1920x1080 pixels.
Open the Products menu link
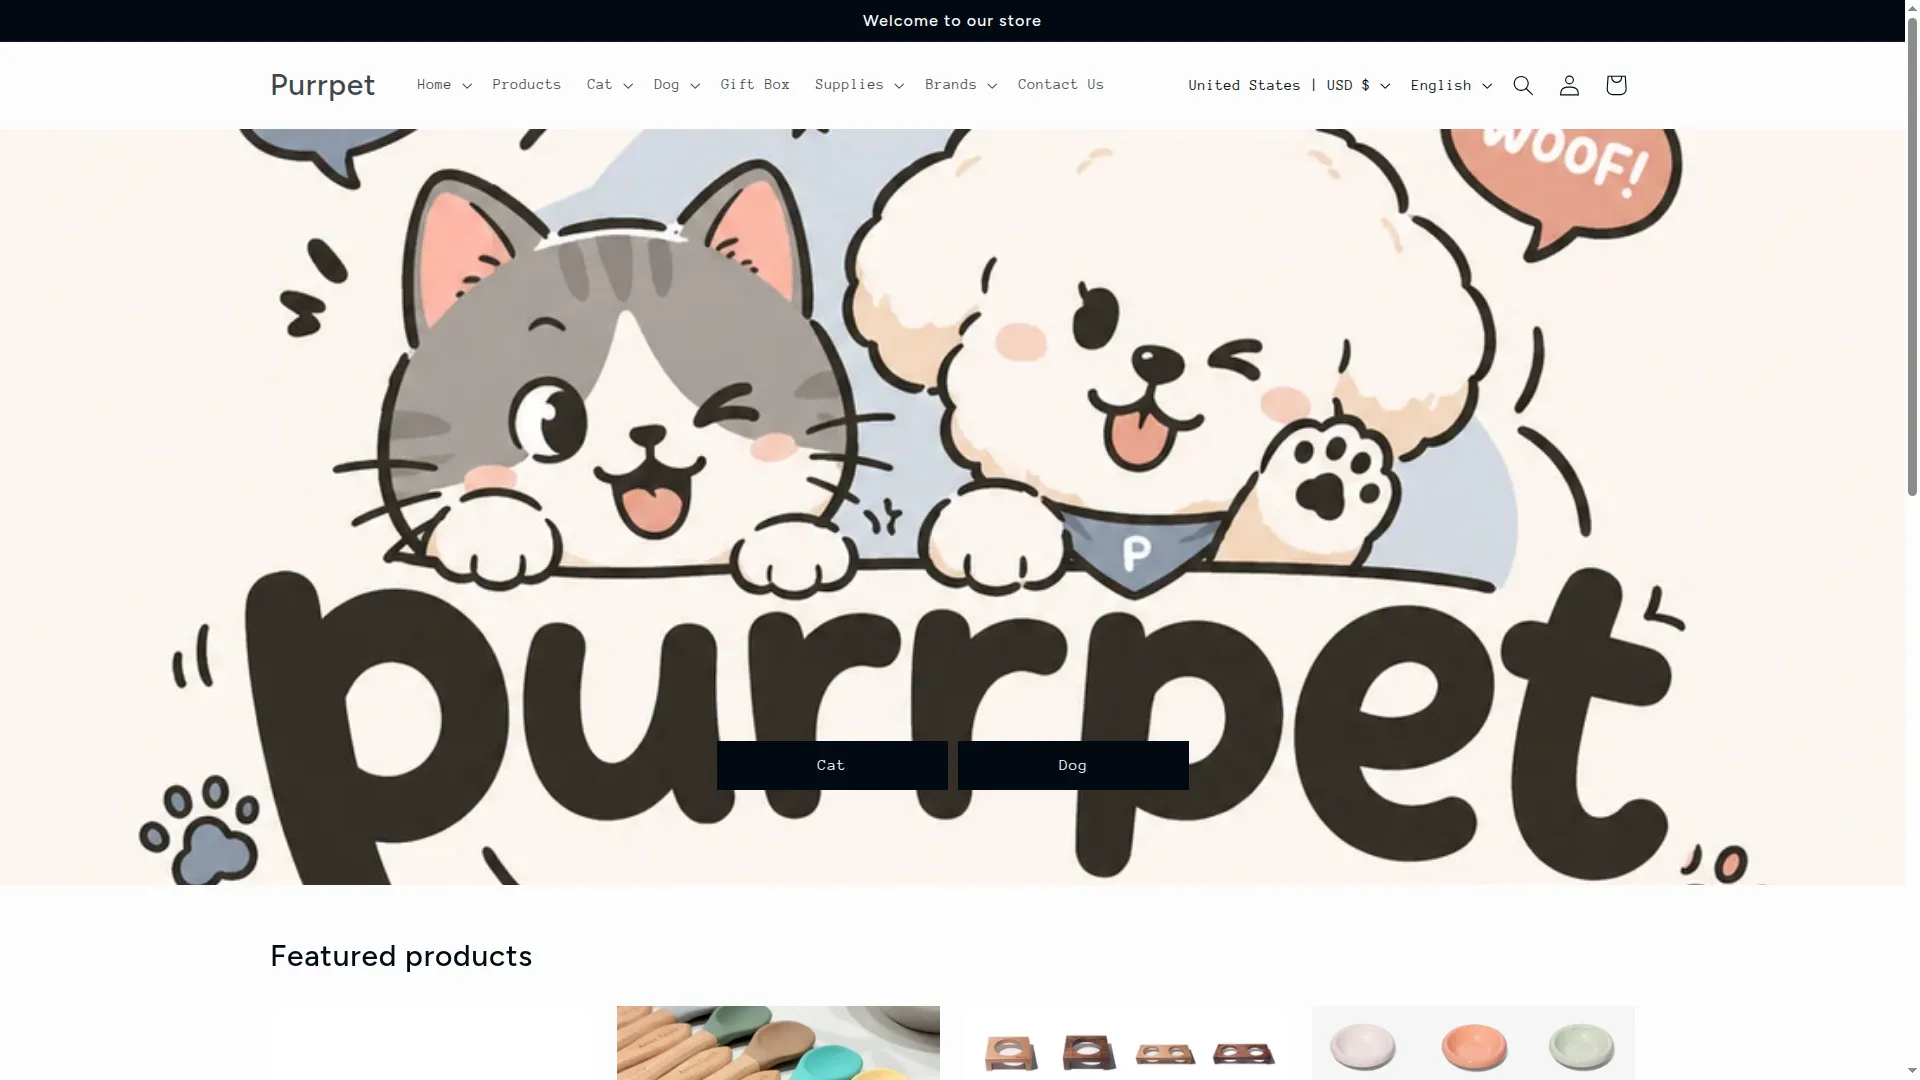click(x=527, y=85)
